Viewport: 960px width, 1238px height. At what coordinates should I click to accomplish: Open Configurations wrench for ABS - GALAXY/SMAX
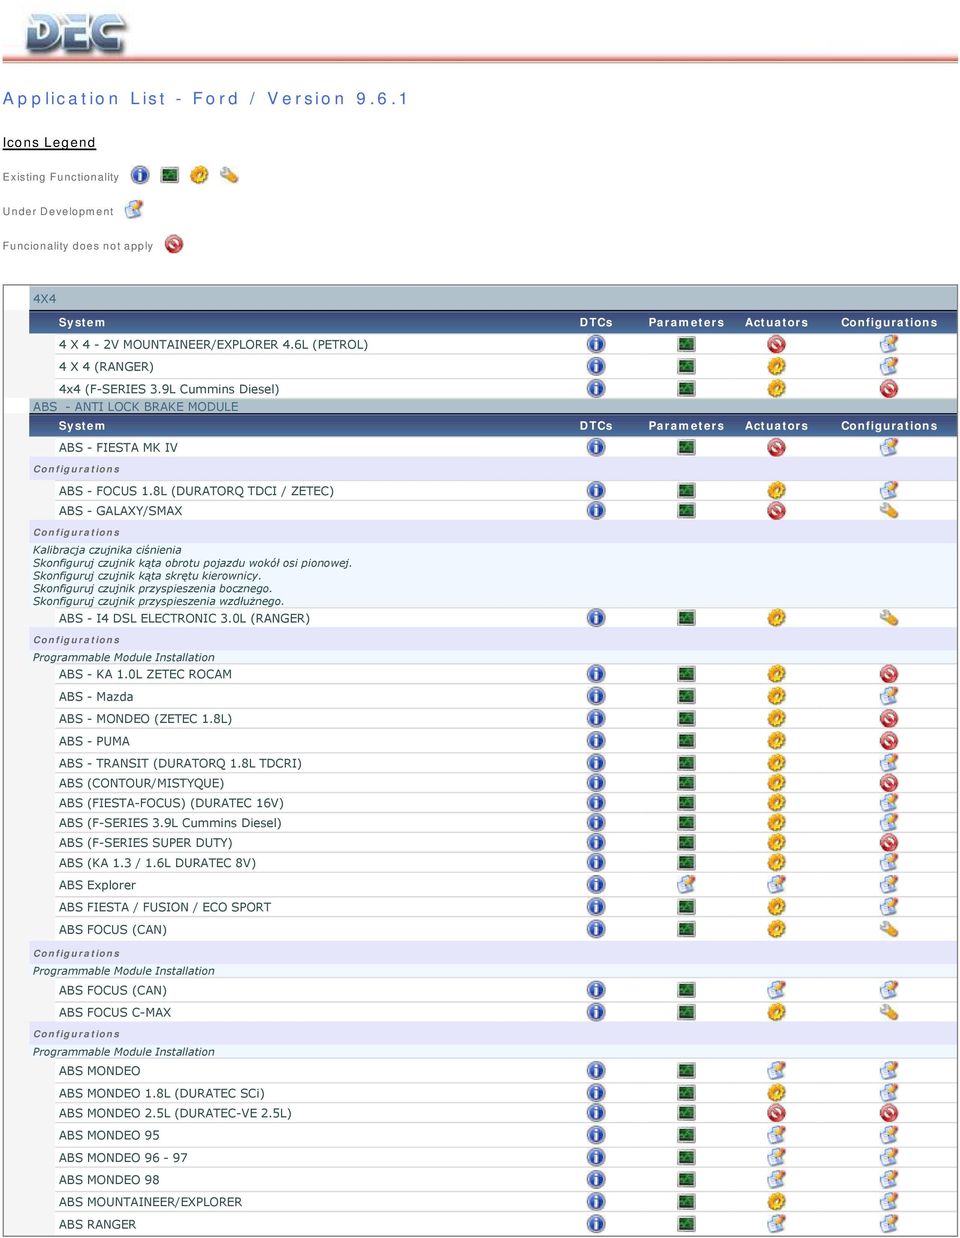(x=889, y=510)
